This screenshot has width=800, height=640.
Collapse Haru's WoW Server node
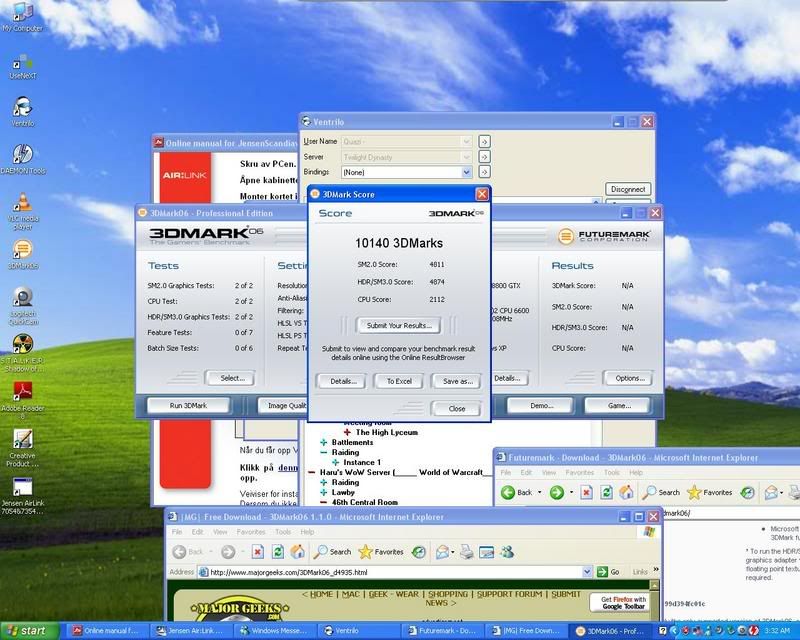click(312, 473)
